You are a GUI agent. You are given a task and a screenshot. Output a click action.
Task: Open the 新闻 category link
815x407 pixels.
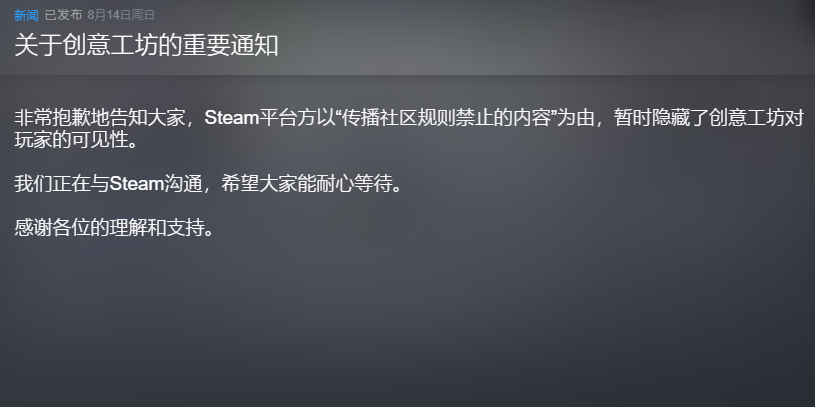[x=26, y=15]
